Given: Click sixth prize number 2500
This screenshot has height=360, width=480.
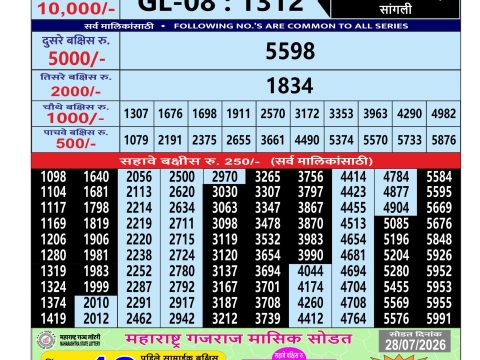Looking at the screenshot, I should 182,177.
